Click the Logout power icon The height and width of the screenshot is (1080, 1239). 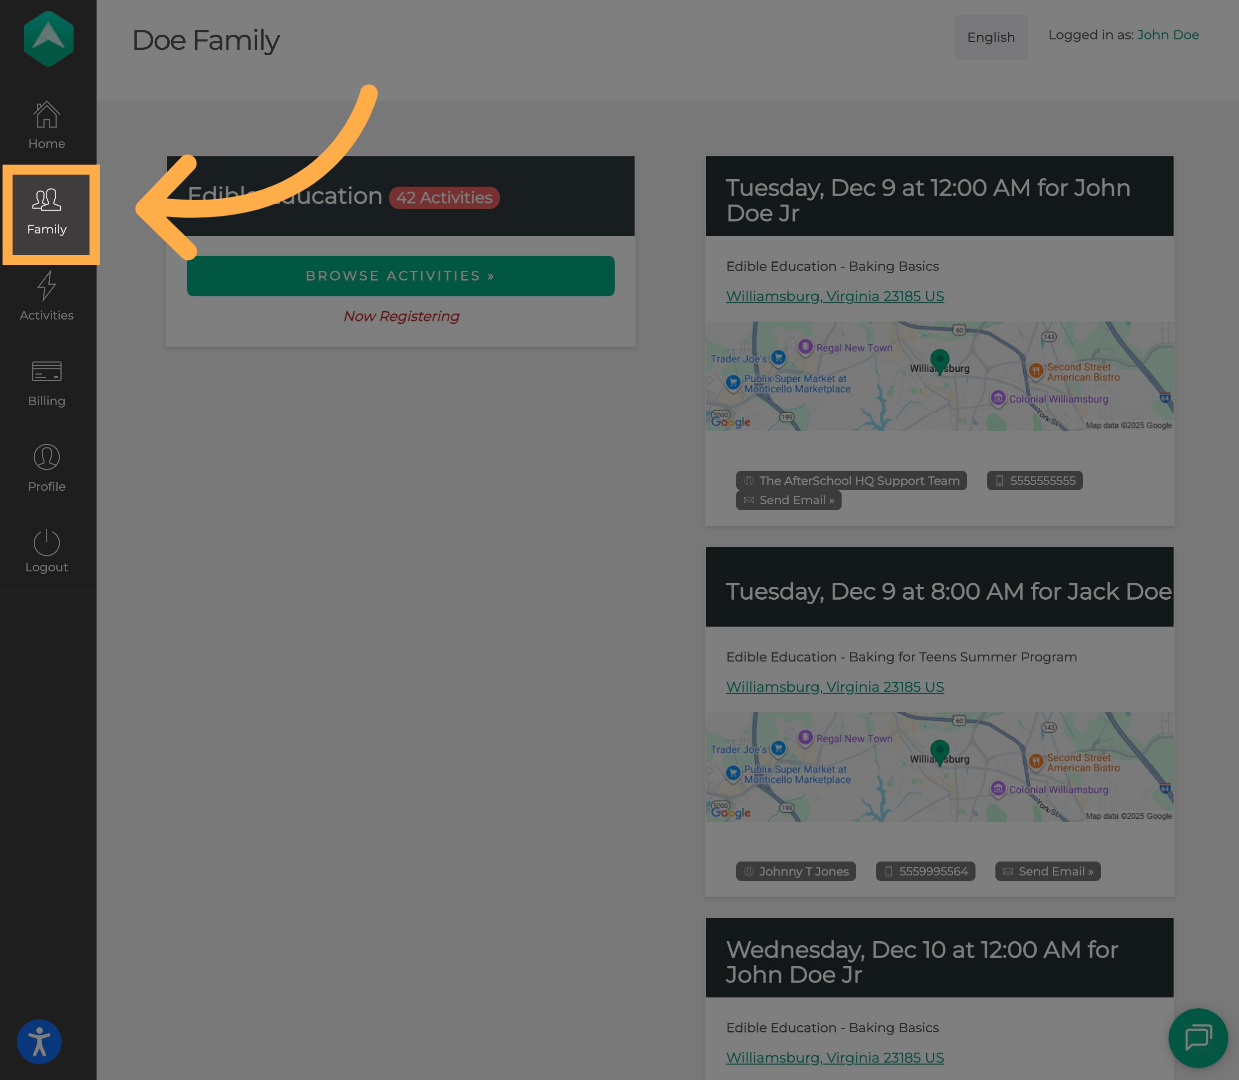coord(47,543)
